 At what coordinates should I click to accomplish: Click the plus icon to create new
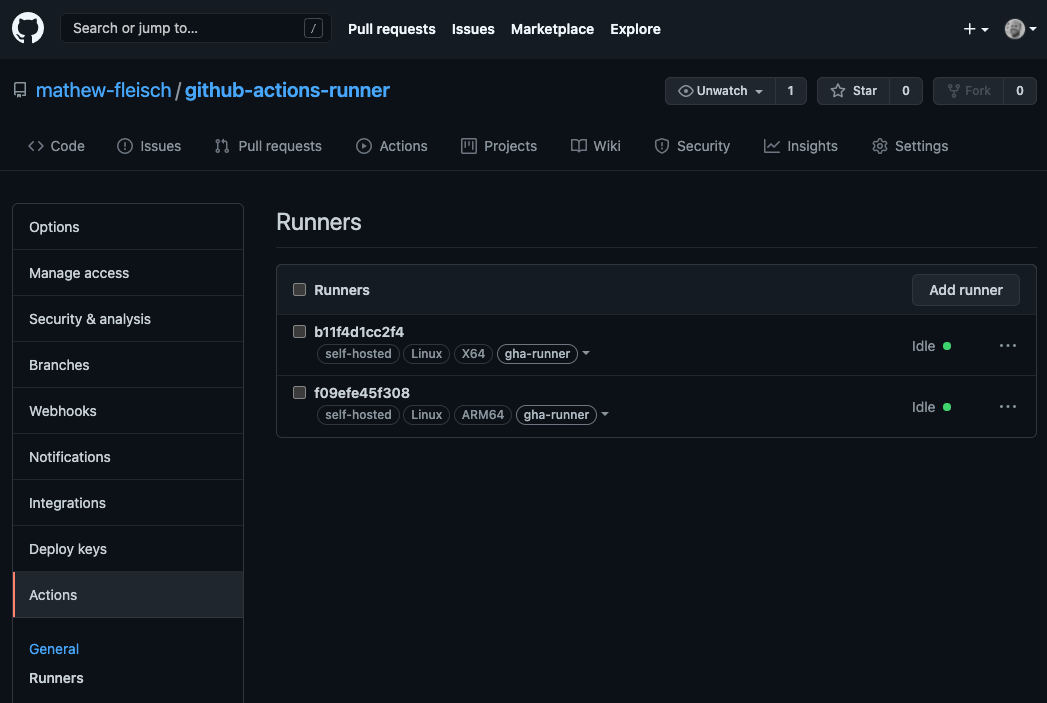pos(969,29)
